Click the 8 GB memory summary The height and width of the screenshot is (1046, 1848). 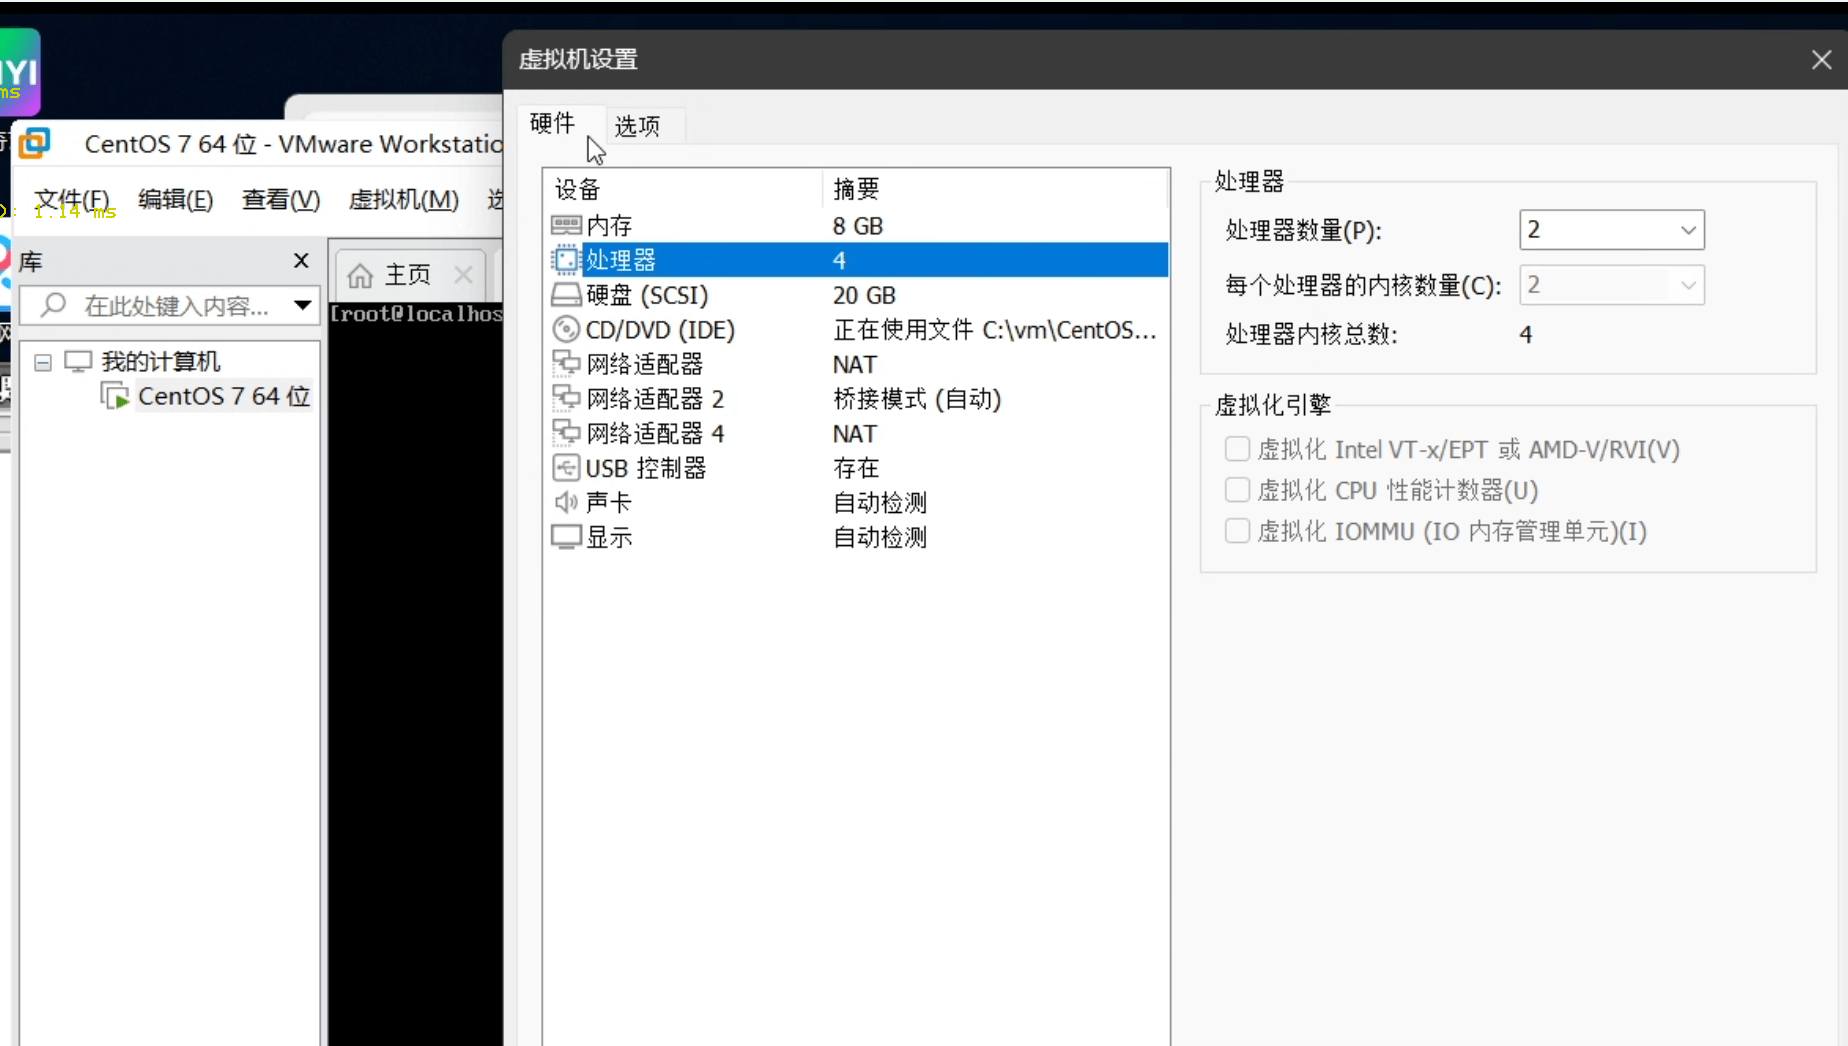click(858, 226)
